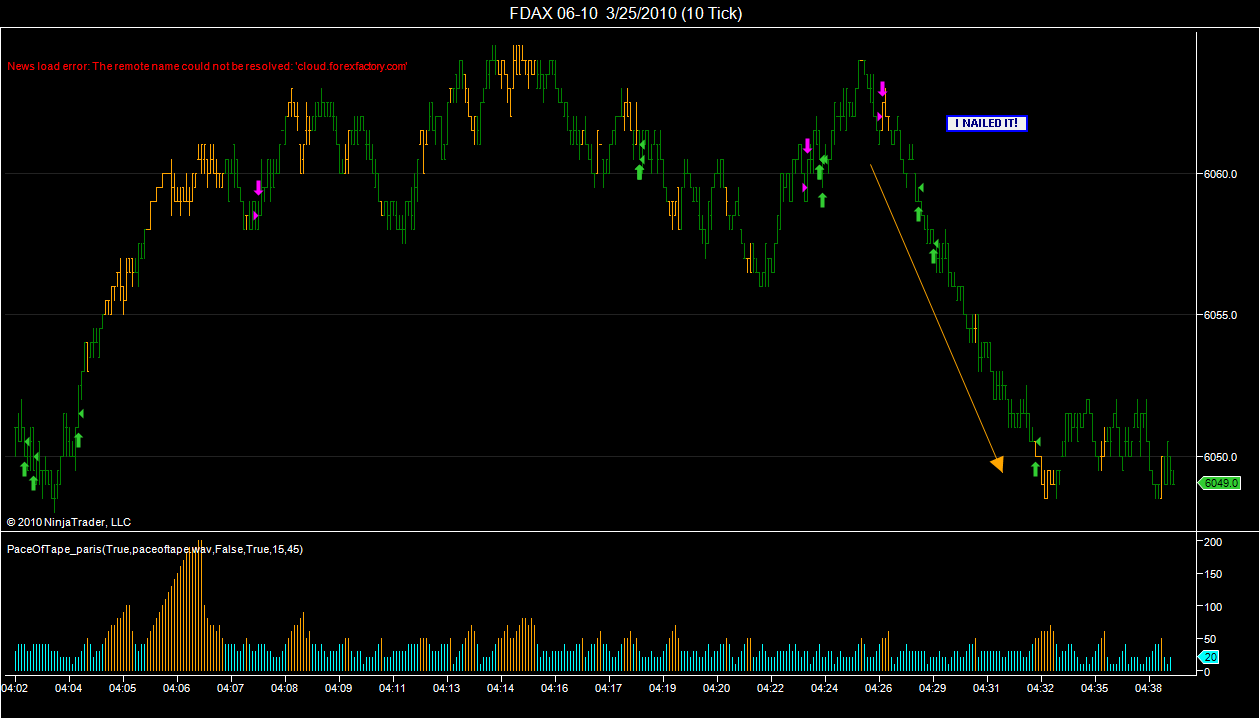This screenshot has height=719, width=1260.
Task: Click the topmost magenta down arrow near 04:26
Action: click(882, 89)
